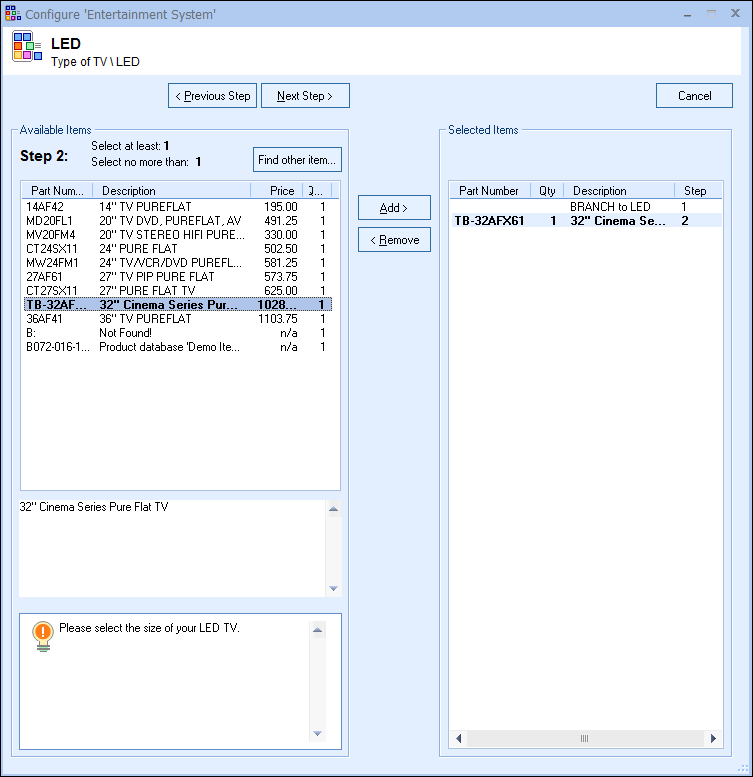The width and height of the screenshot is (753, 777).
Task: Click the Part Number header in Selected Items
Action: tap(490, 191)
